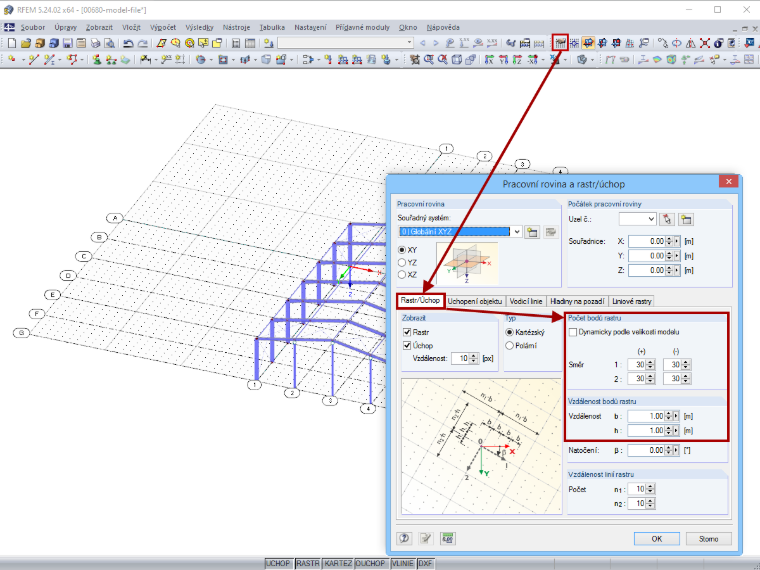760x570 pixels.
Task: Toggle VLINIE button in the status bar
Action: point(402,563)
